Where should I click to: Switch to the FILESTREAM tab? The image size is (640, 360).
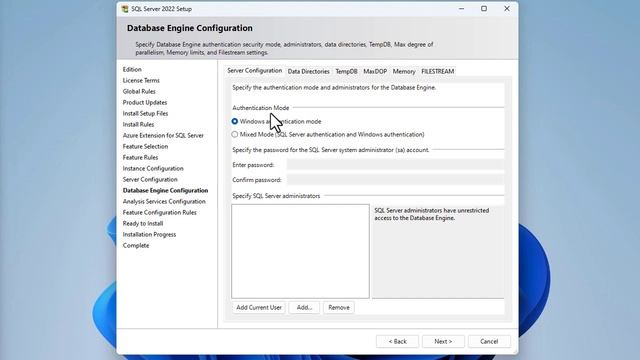438,71
